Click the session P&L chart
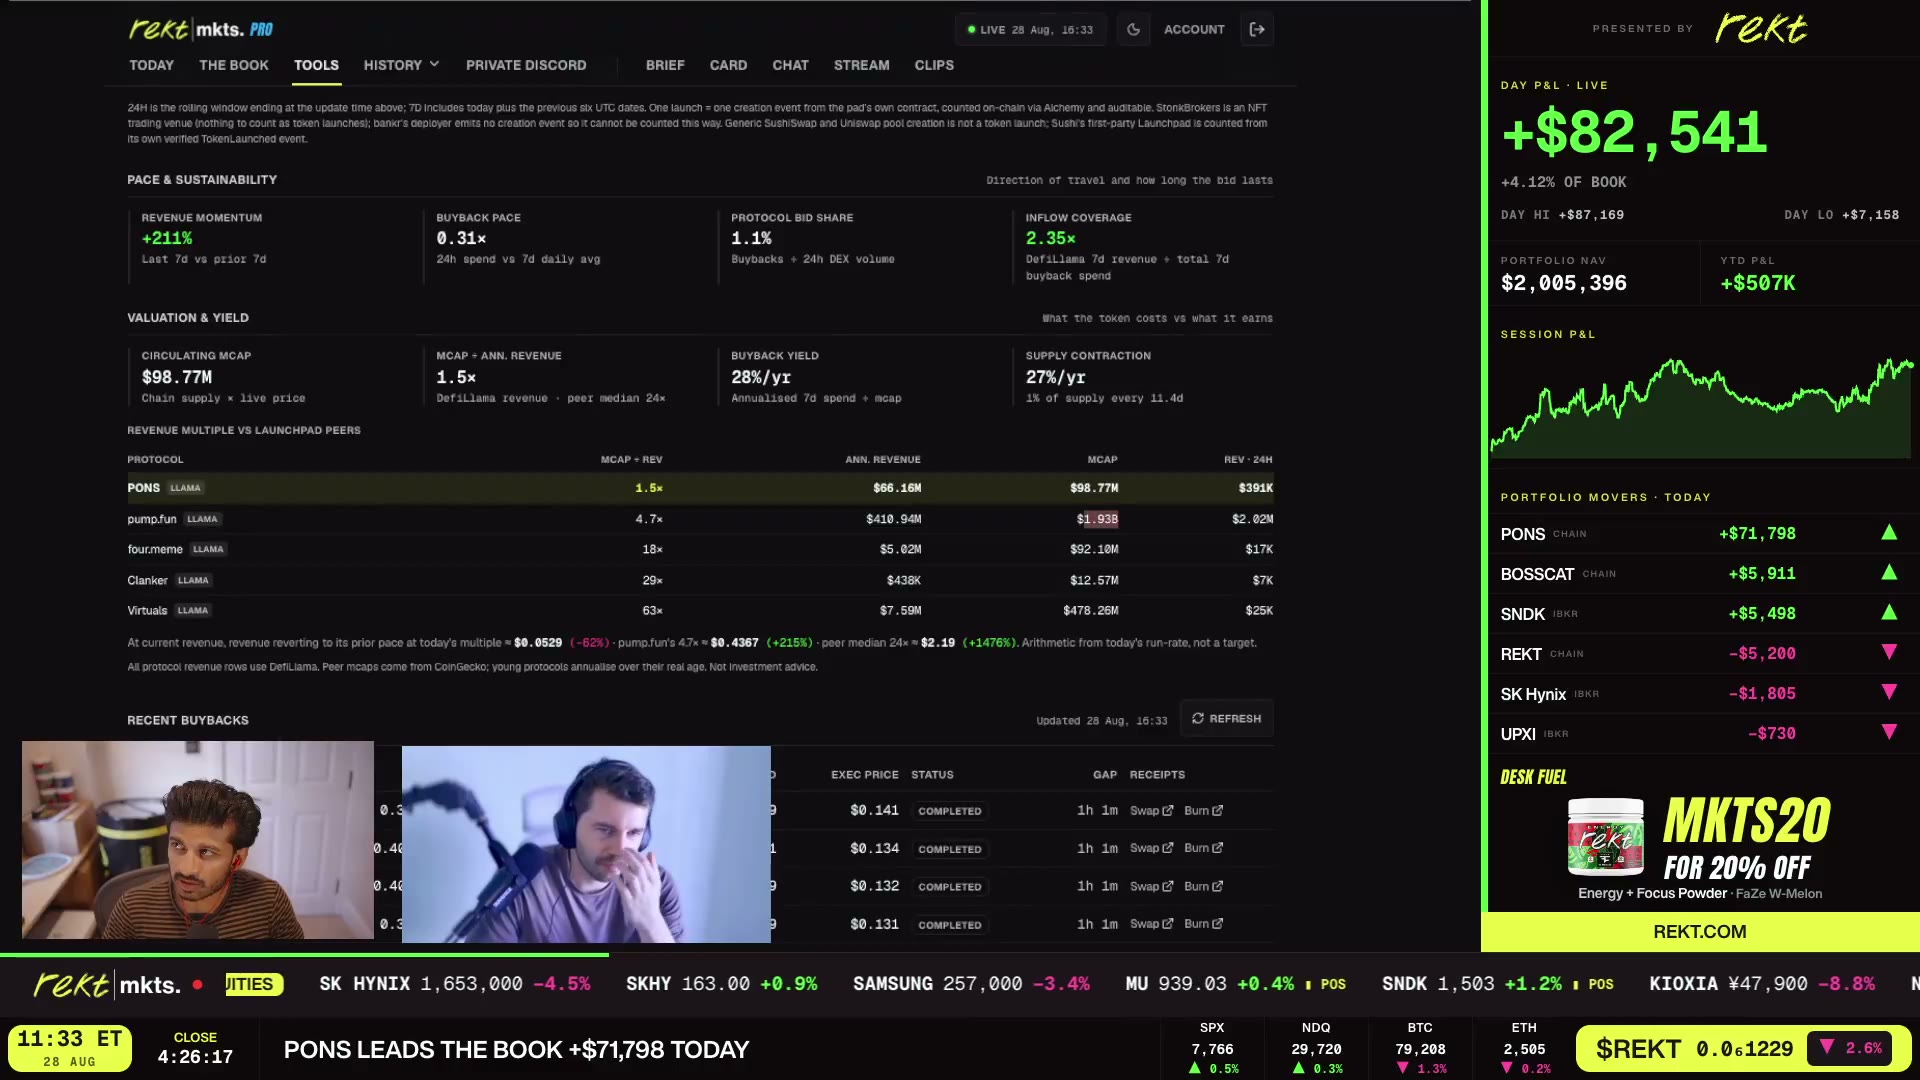 (1700, 406)
